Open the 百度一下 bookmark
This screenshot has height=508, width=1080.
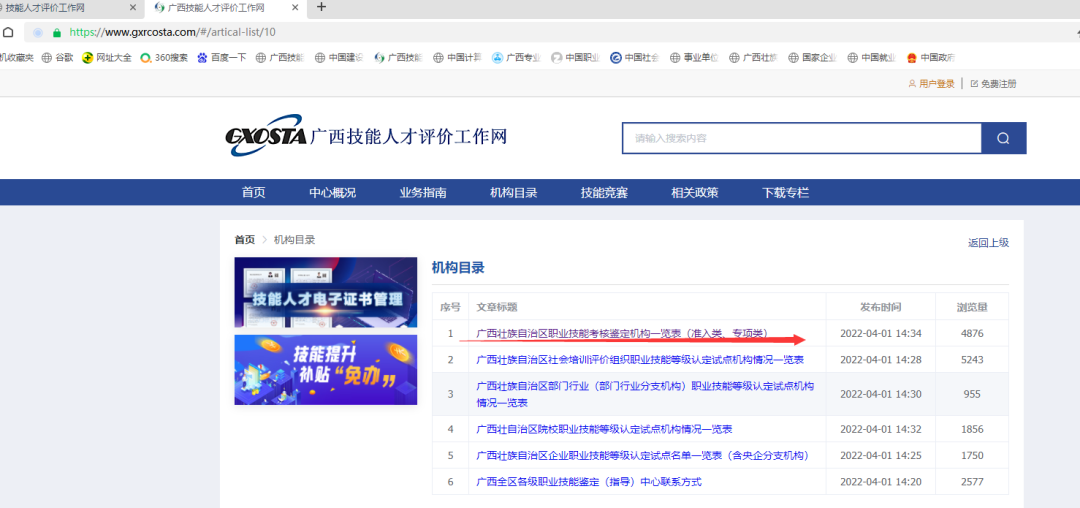[x=222, y=57]
